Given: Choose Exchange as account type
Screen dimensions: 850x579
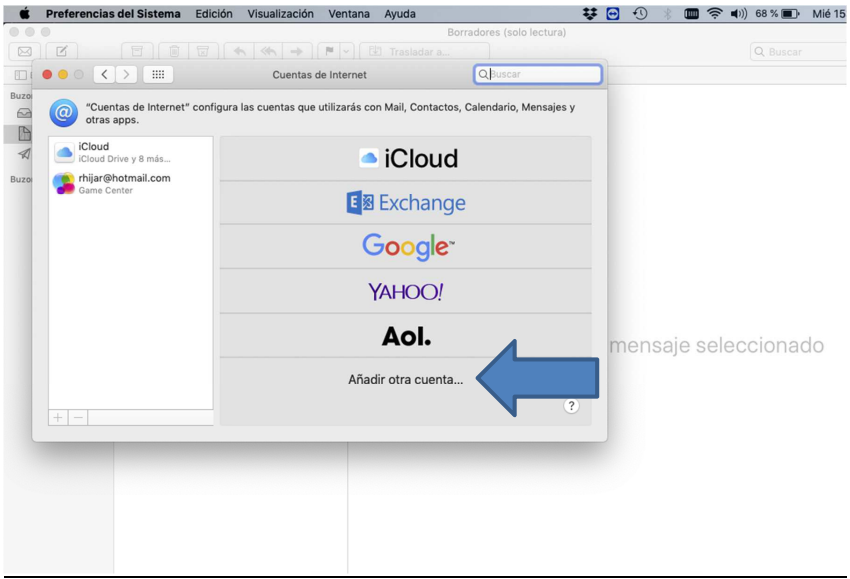Looking at the screenshot, I should pyautogui.click(x=406, y=203).
